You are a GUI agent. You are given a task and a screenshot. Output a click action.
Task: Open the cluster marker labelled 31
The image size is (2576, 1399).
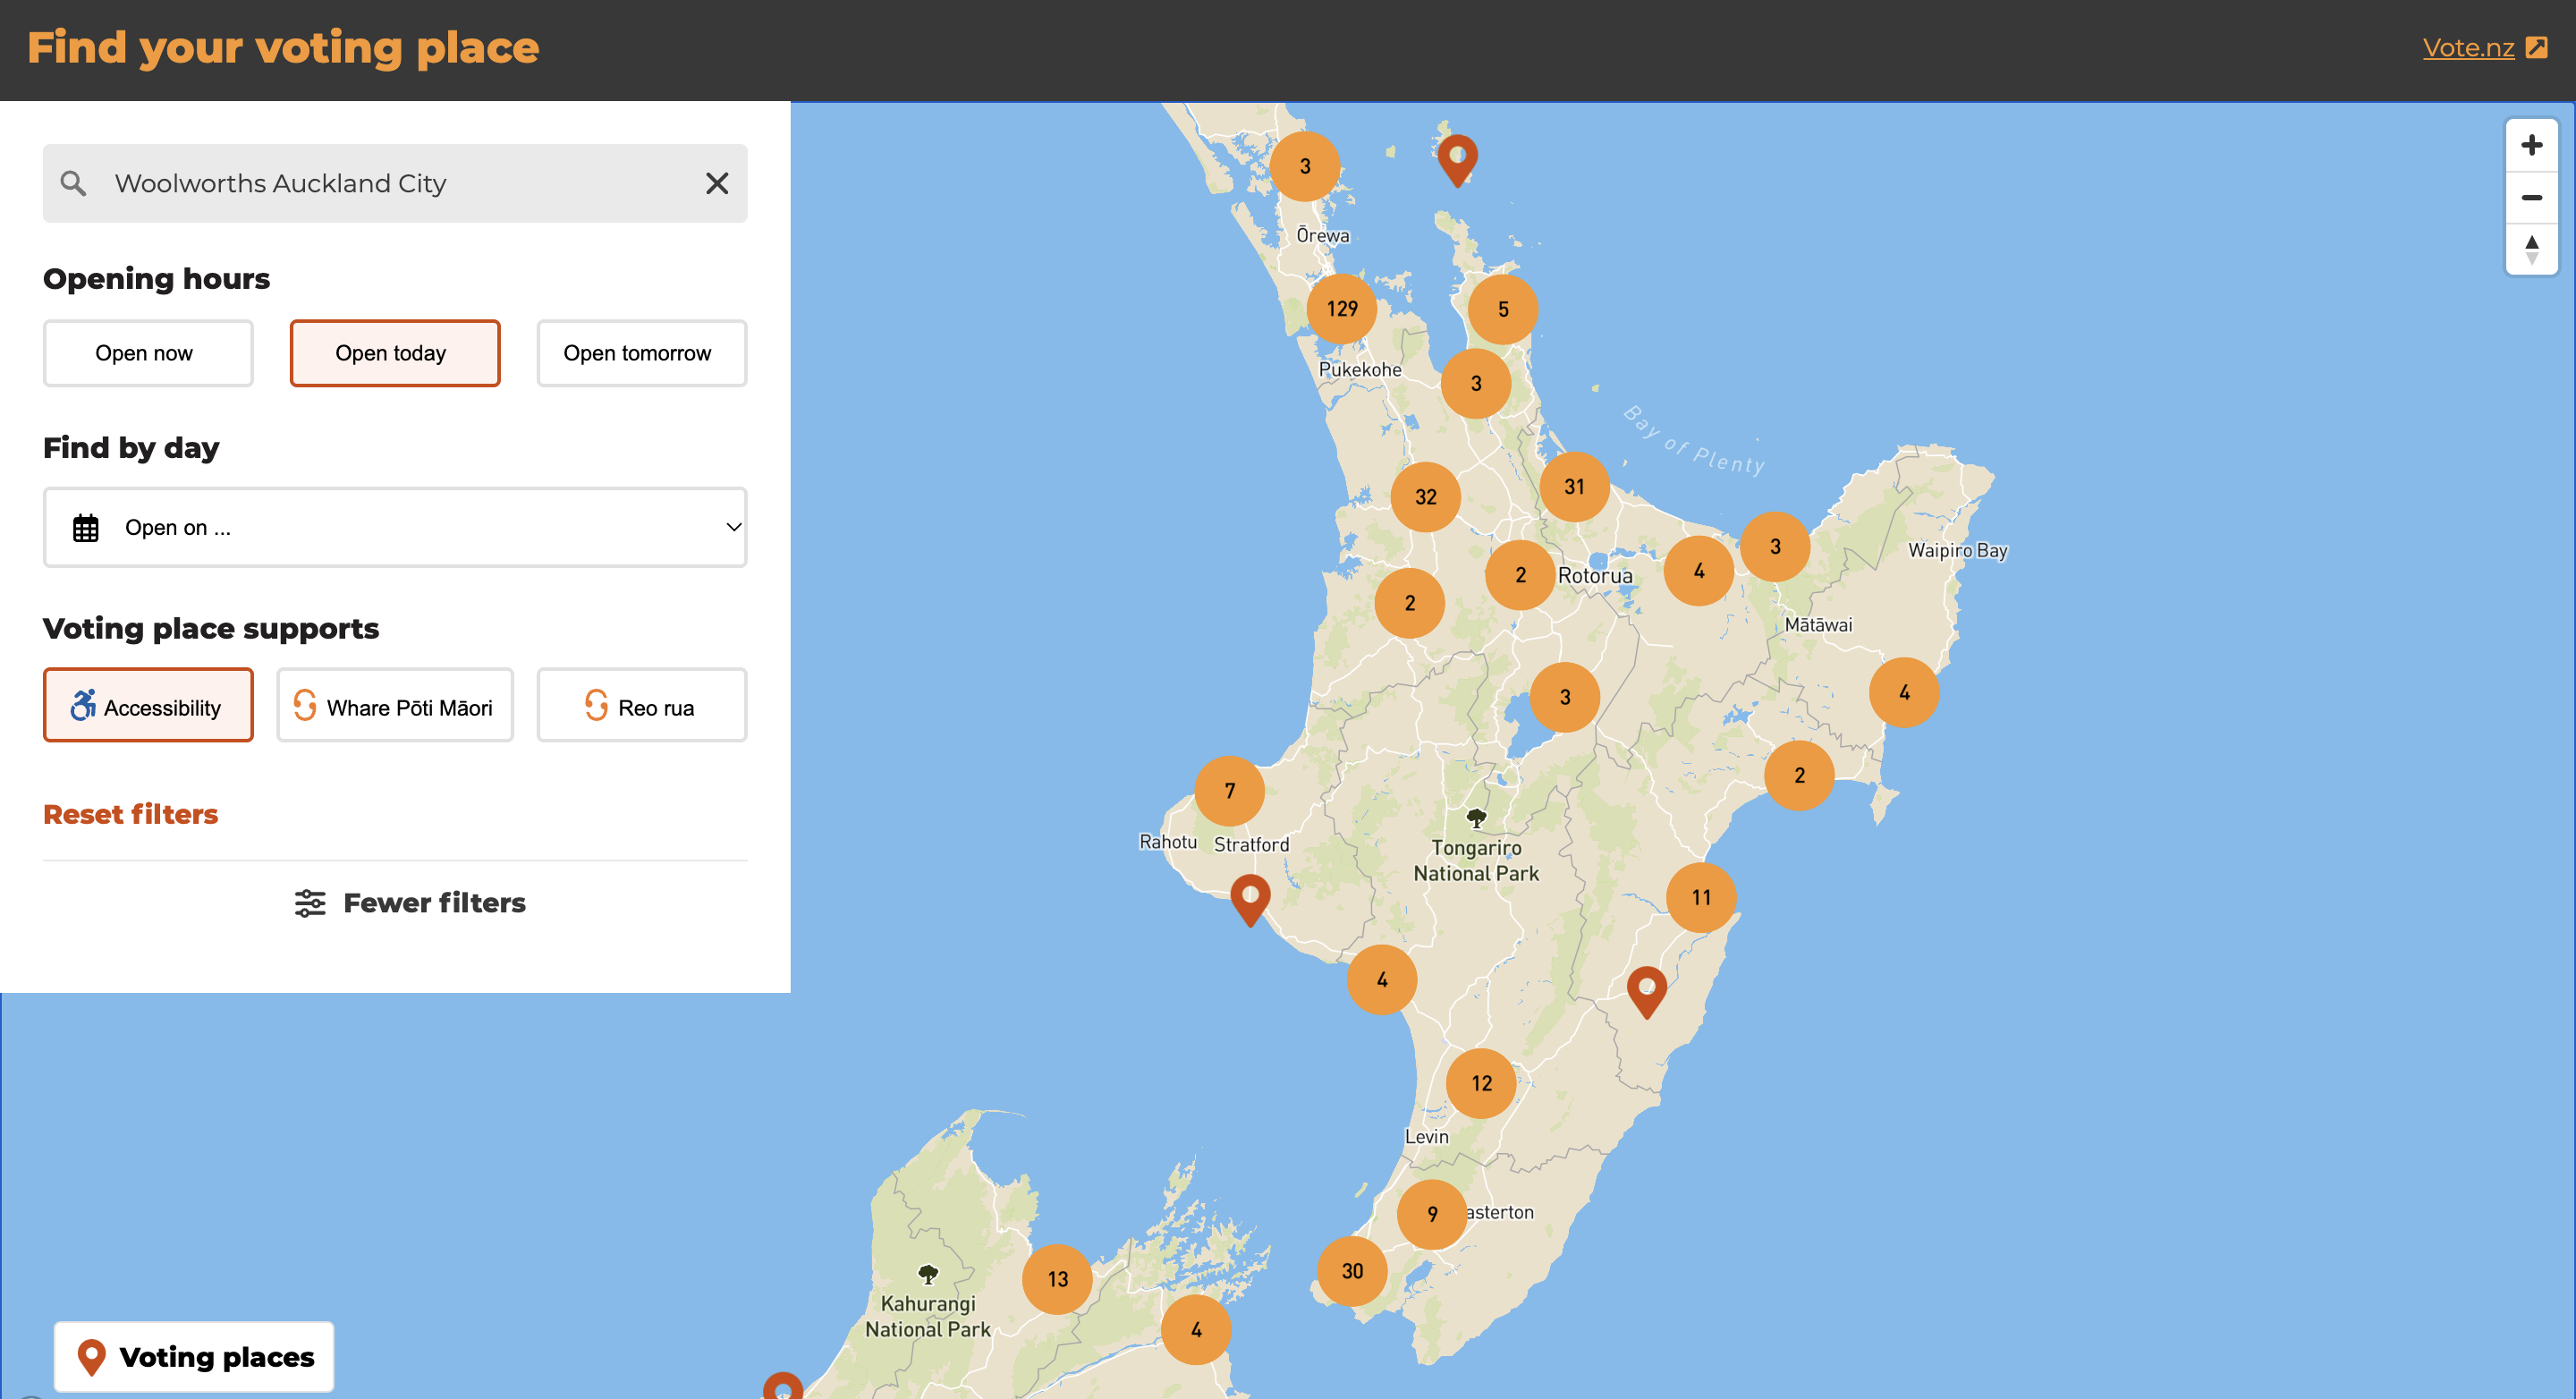click(1575, 487)
